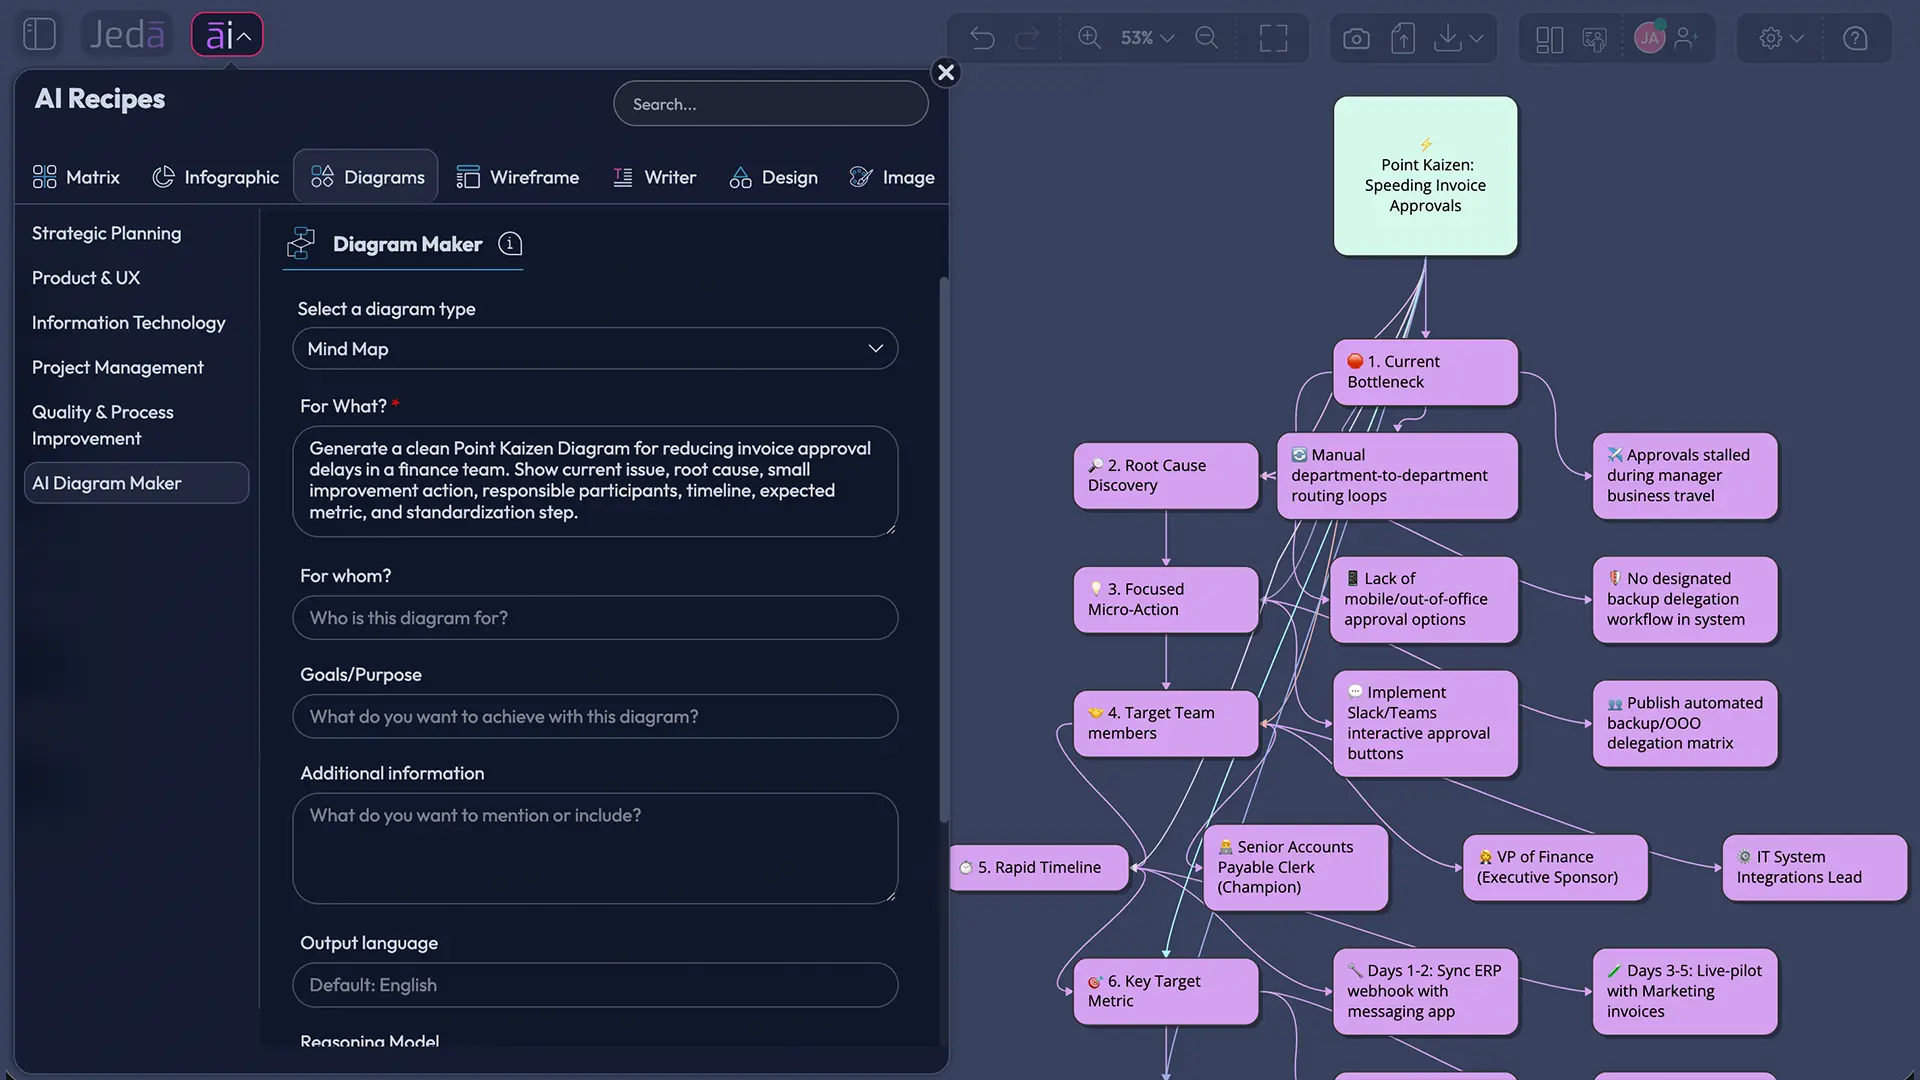Zoom in with the magnifier plus icon
The width and height of the screenshot is (1920, 1080).
pos(1089,38)
